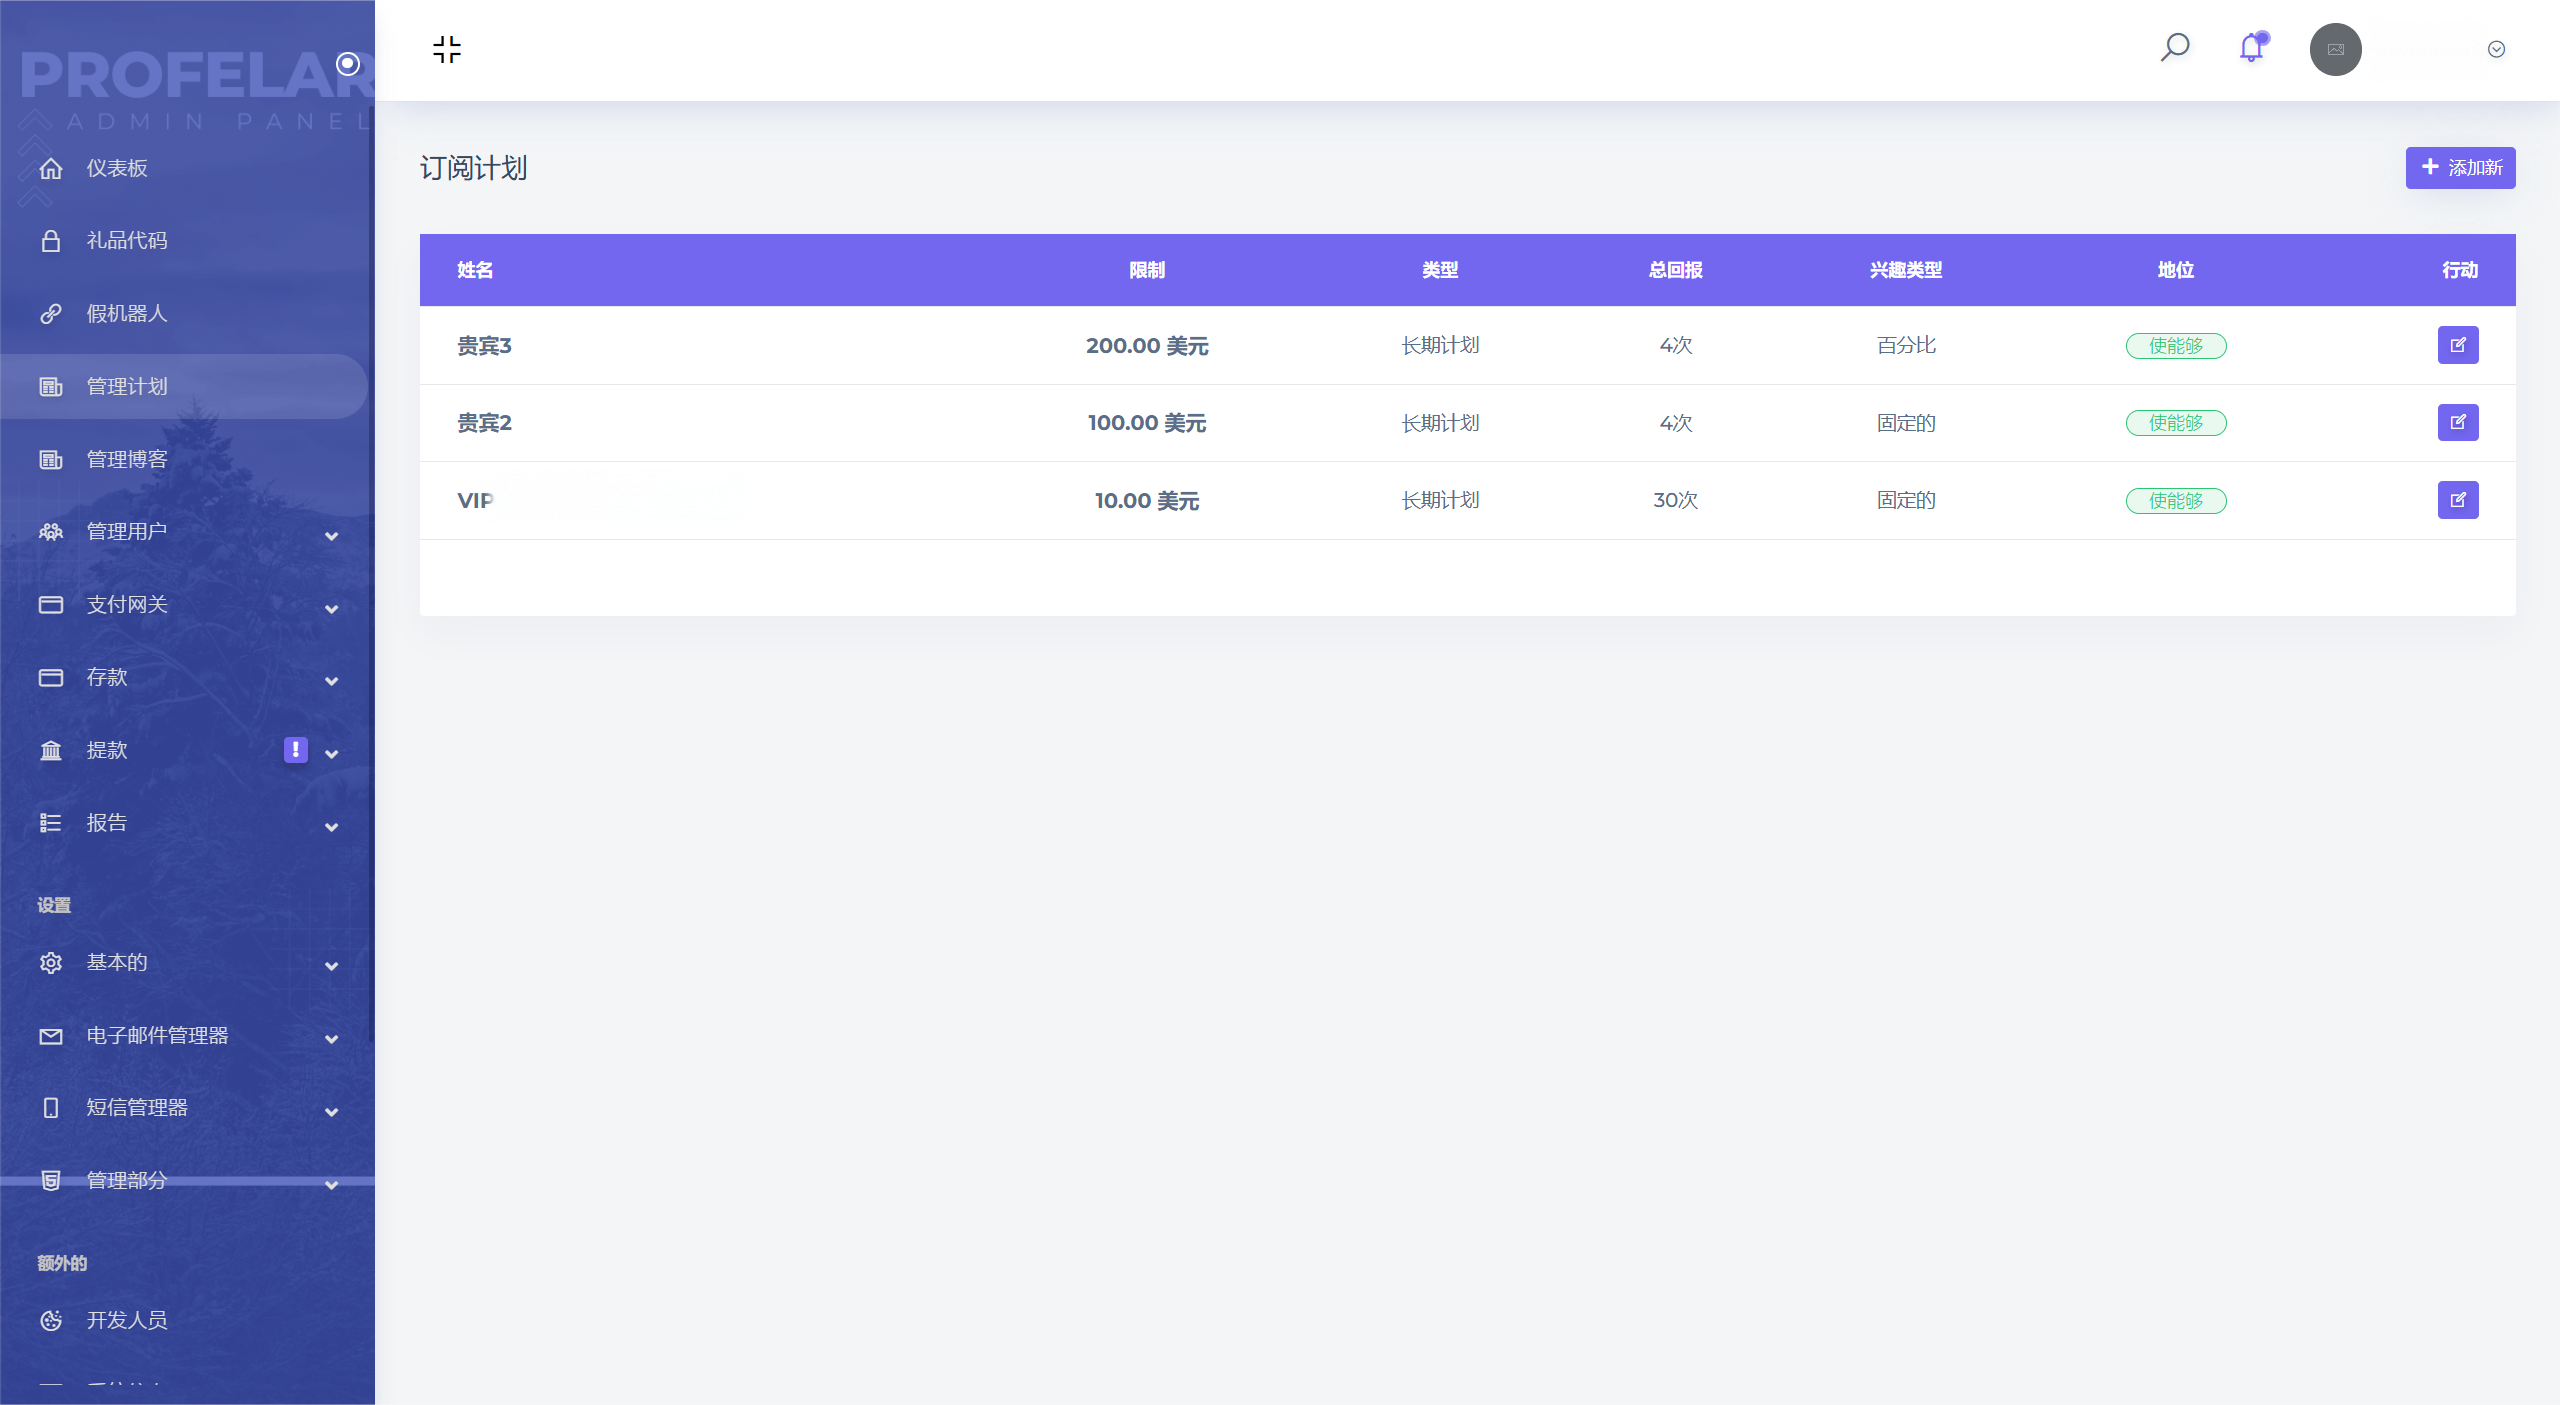Image resolution: width=2560 pixels, height=1405 pixels.
Task: Open the notification bell icon
Action: point(2251,48)
